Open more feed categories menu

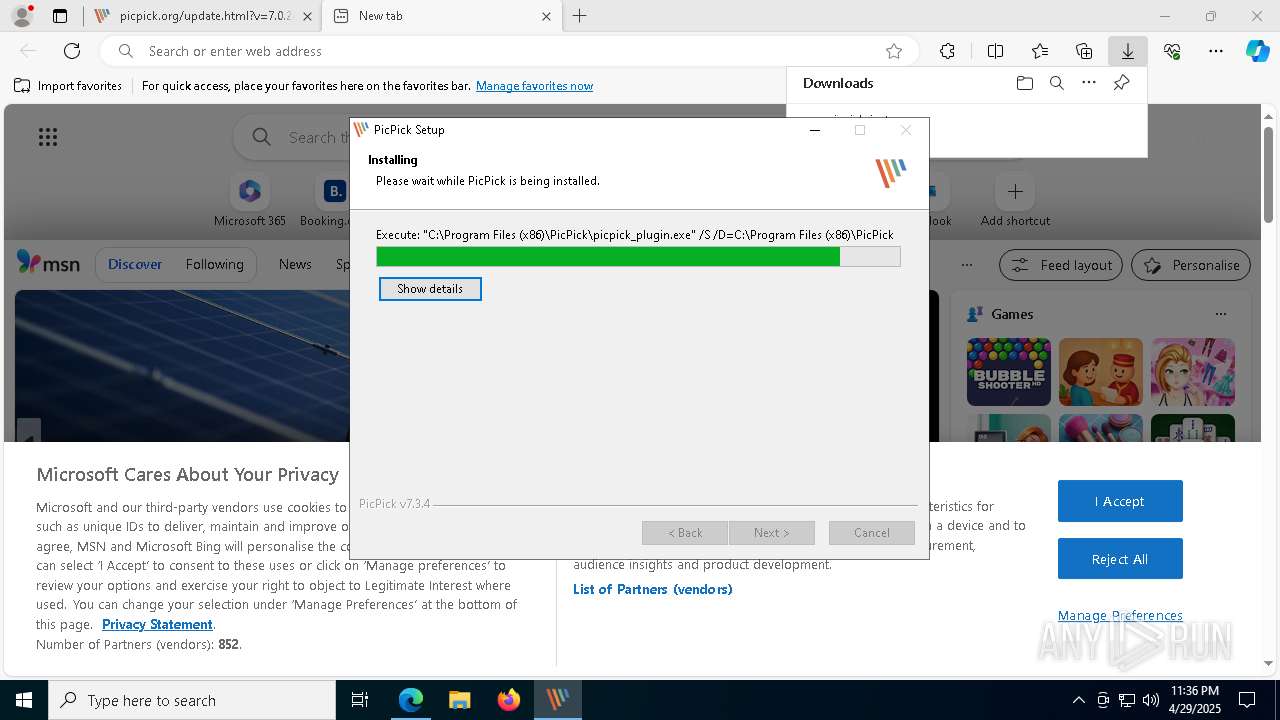pos(966,265)
